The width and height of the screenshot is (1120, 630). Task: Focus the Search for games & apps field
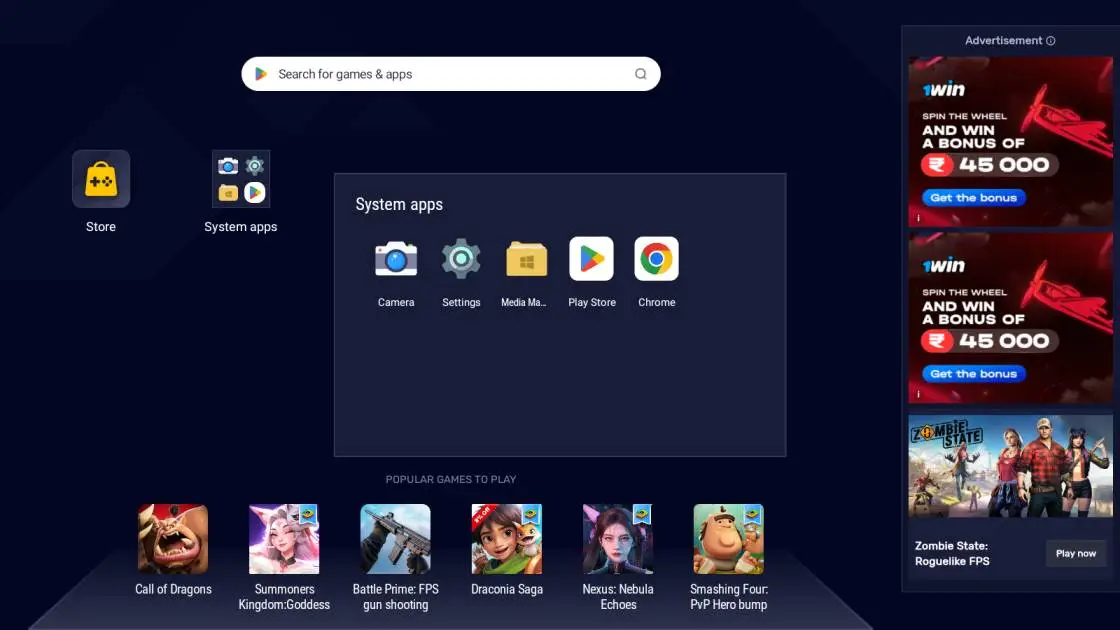click(x=451, y=74)
